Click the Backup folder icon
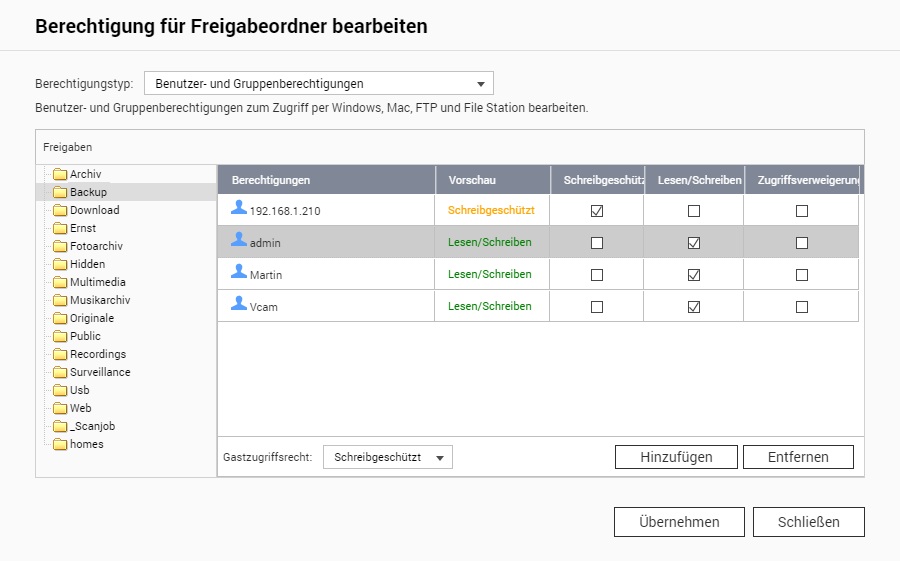The height and width of the screenshot is (561, 900). tap(60, 192)
